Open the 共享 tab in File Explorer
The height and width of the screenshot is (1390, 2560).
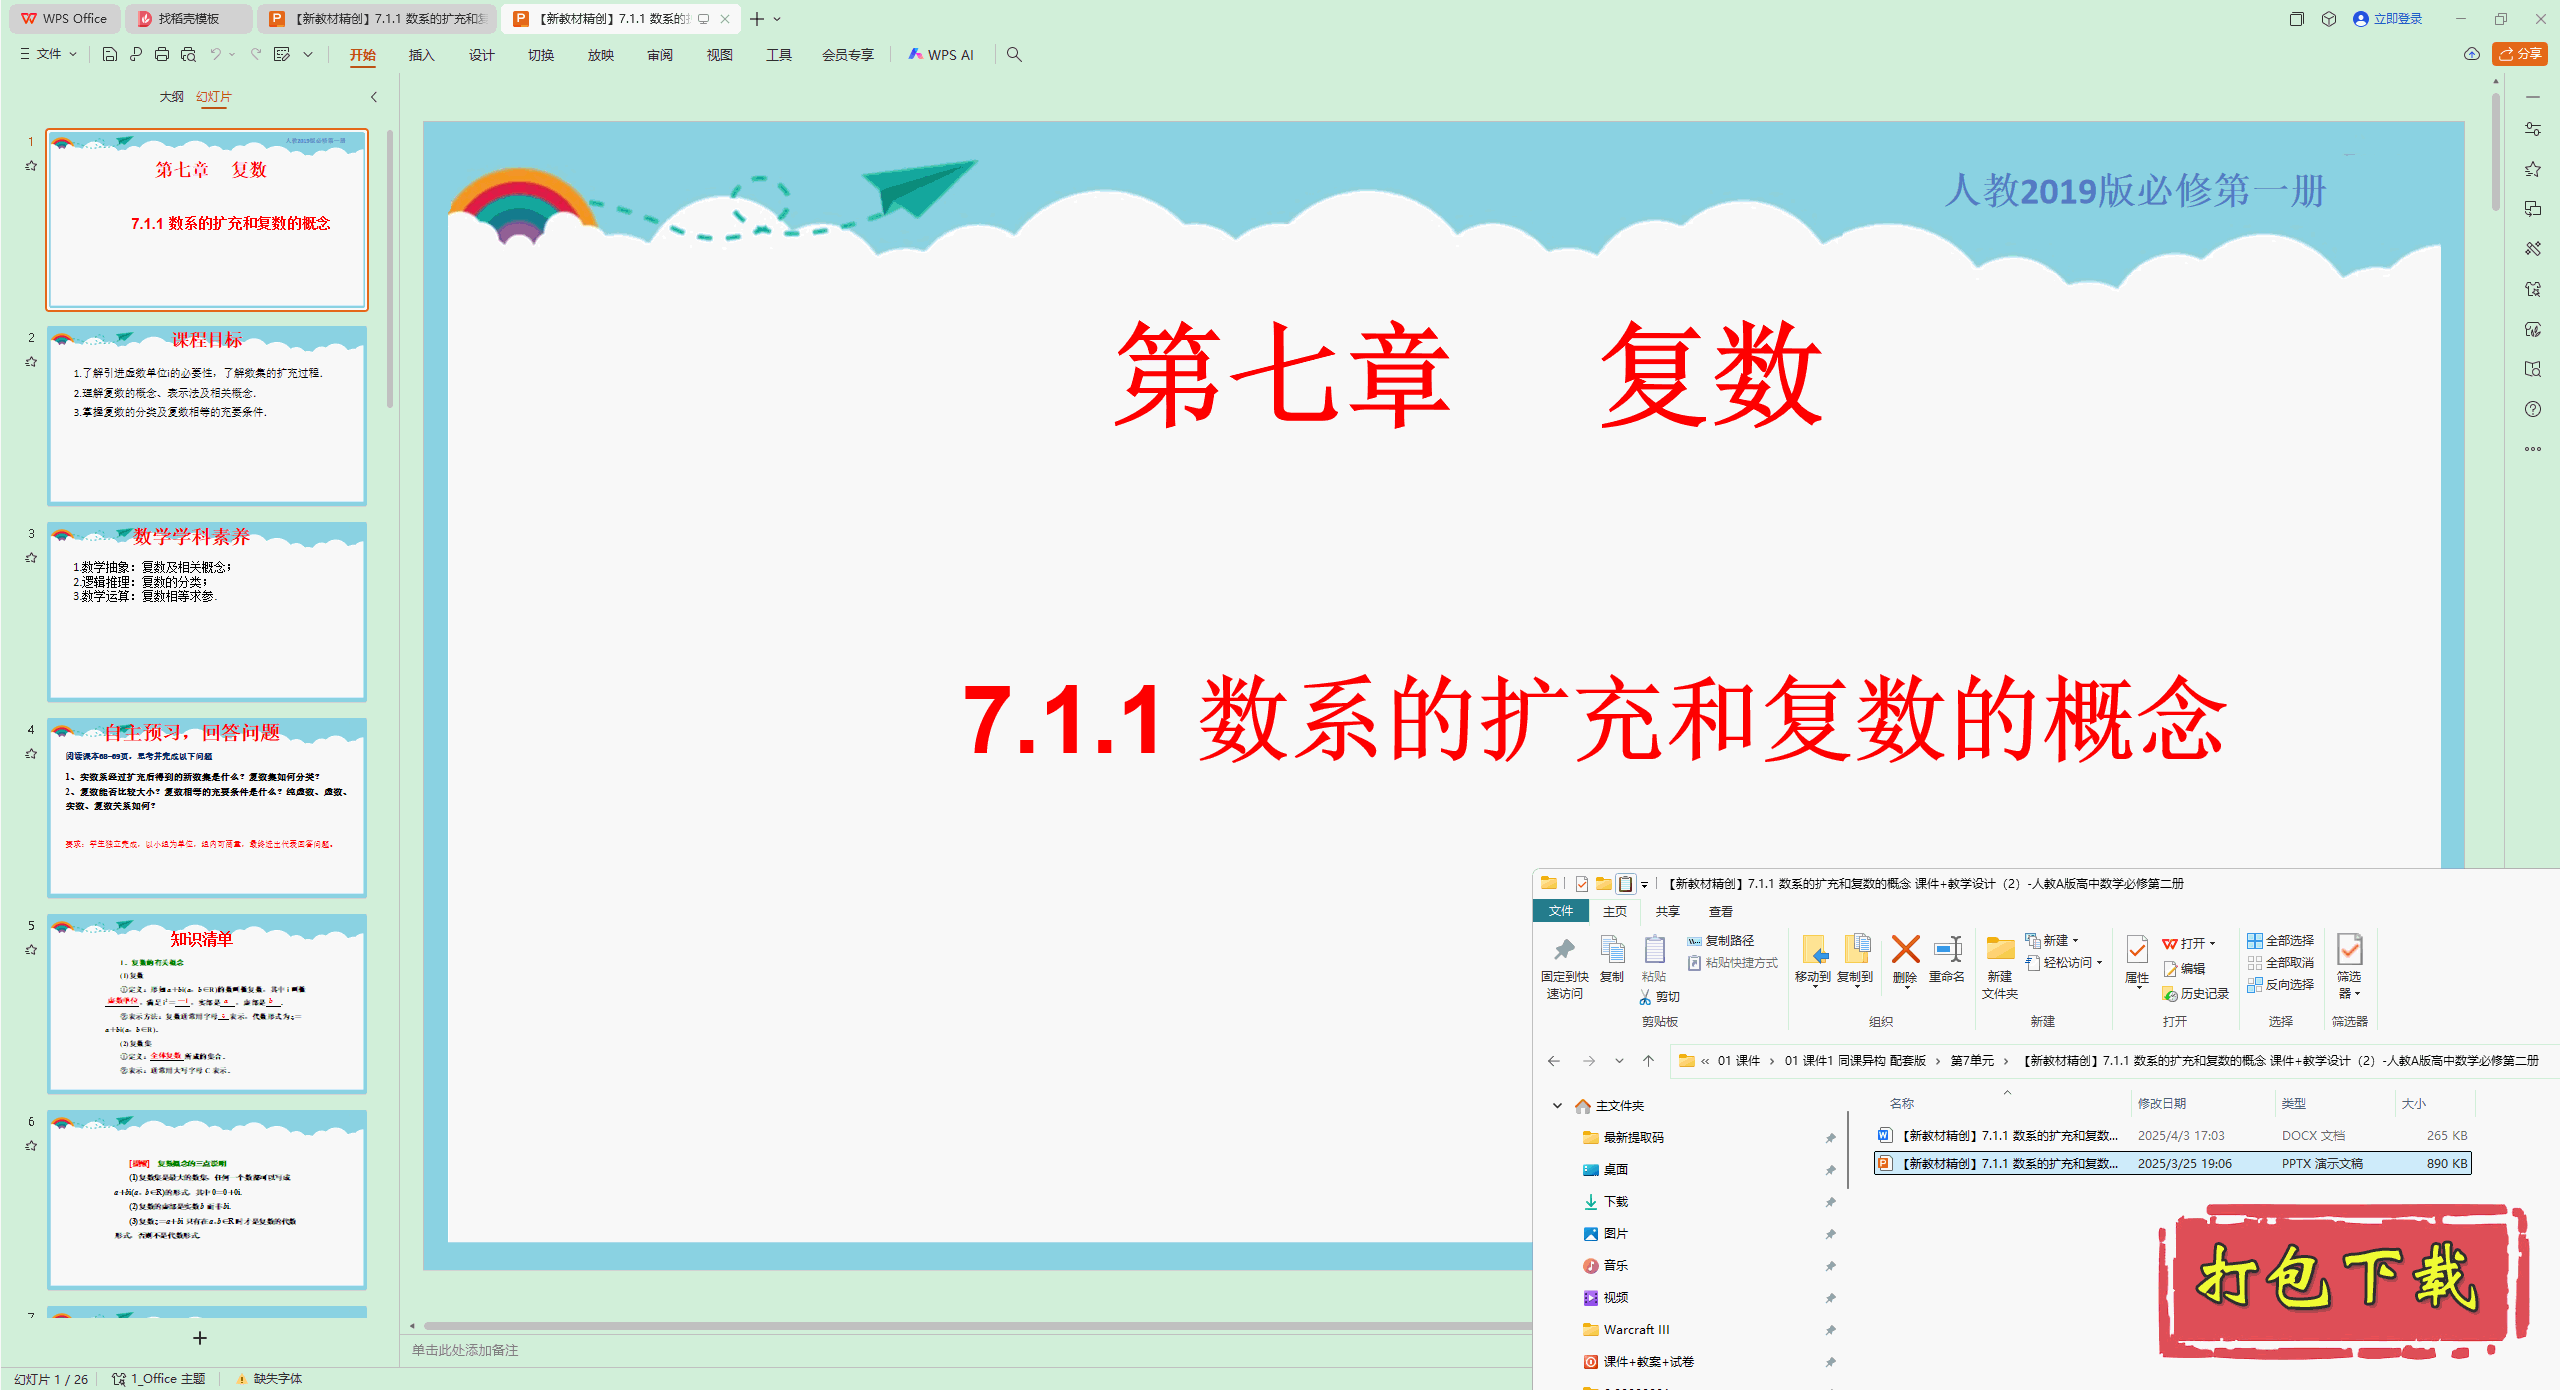tap(1667, 911)
